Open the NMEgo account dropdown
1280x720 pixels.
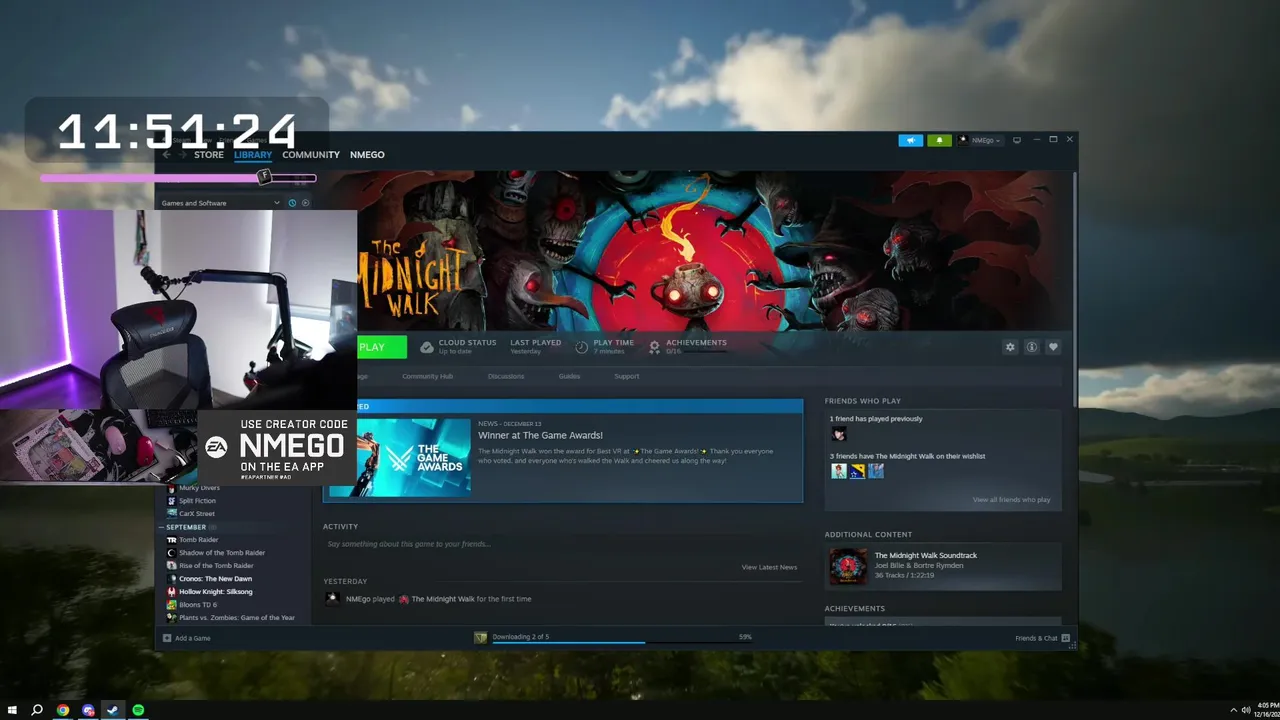pos(981,140)
